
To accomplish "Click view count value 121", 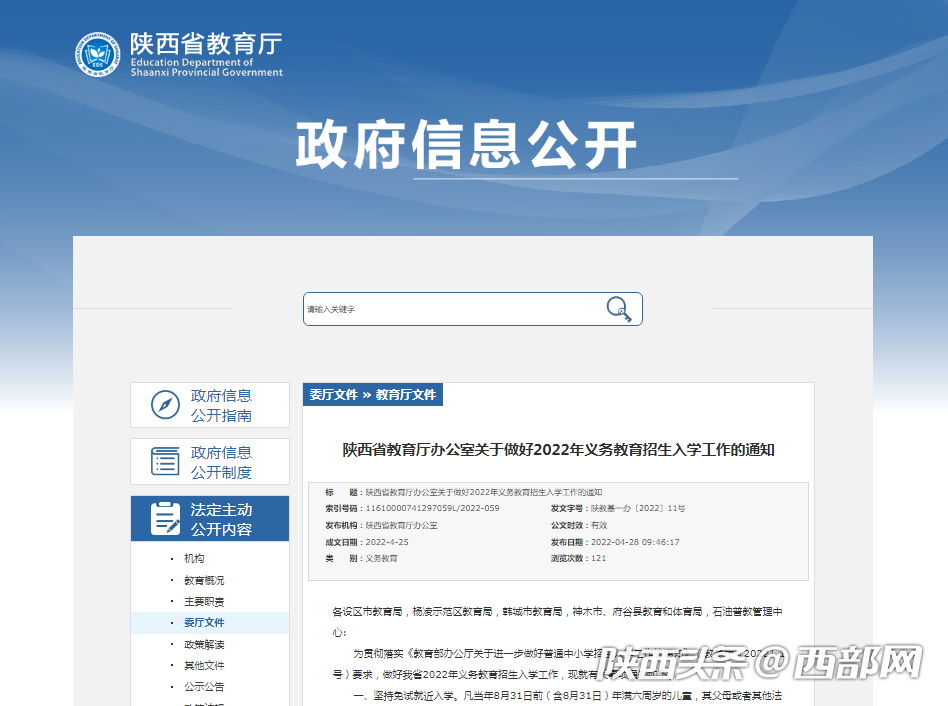I will [599, 559].
